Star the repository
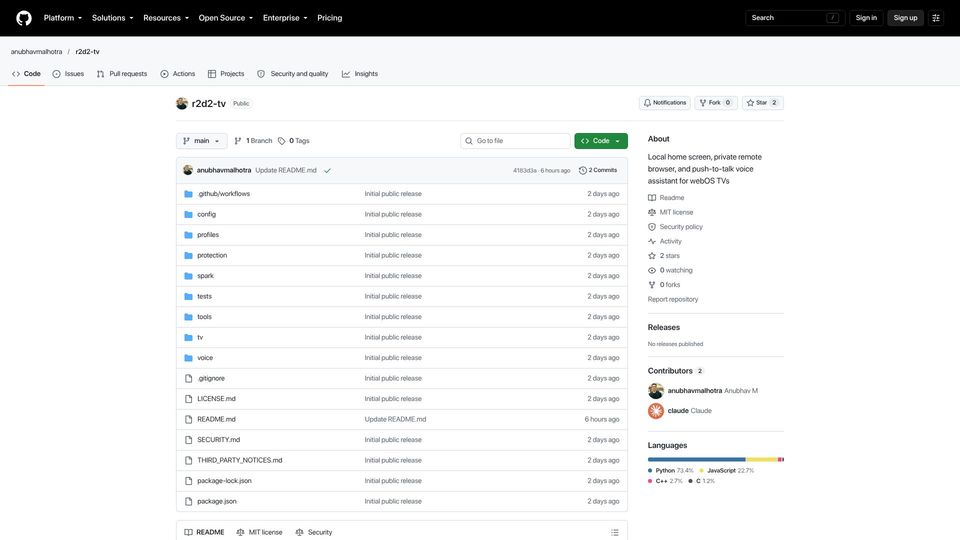This screenshot has height=540, width=960. (x=762, y=103)
